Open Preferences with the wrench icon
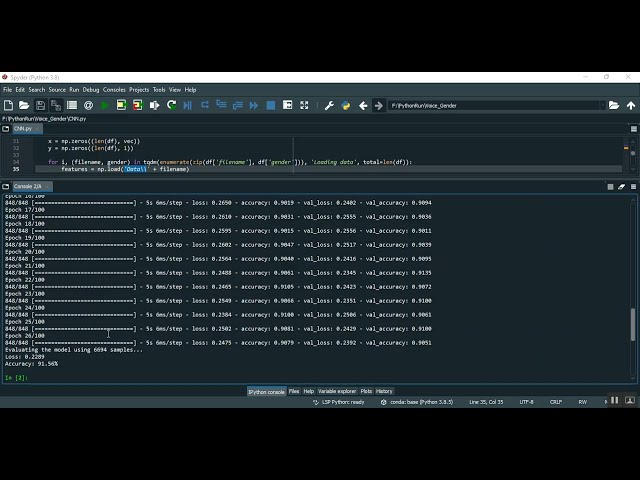Screen dimensions: 640x480 click(329, 105)
